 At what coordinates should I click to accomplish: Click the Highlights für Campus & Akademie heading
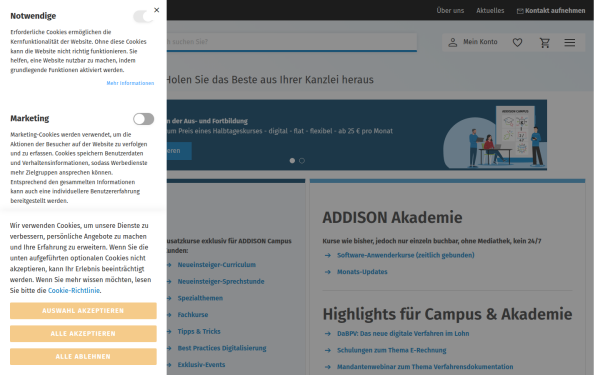tap(447, 315)
